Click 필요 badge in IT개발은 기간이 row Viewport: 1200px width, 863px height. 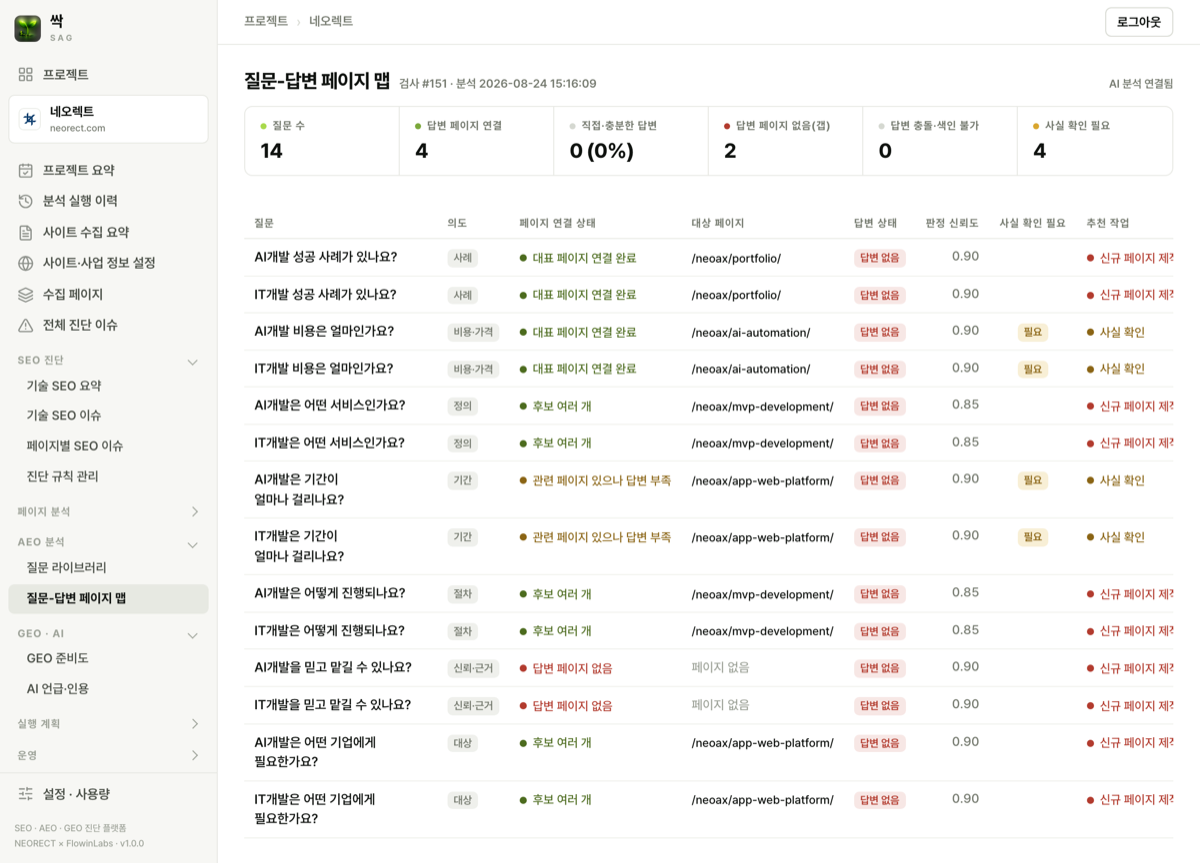[x=1033, y=537]
